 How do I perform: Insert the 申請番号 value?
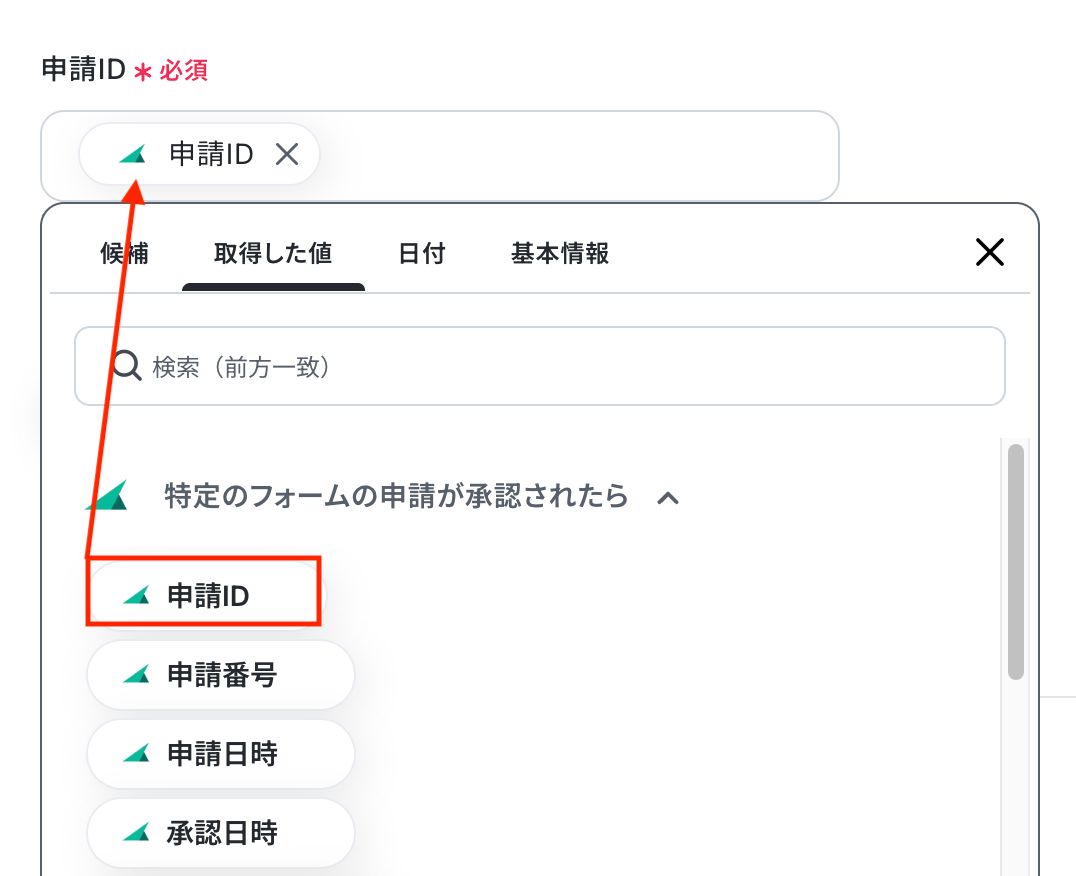pos(220,674)
